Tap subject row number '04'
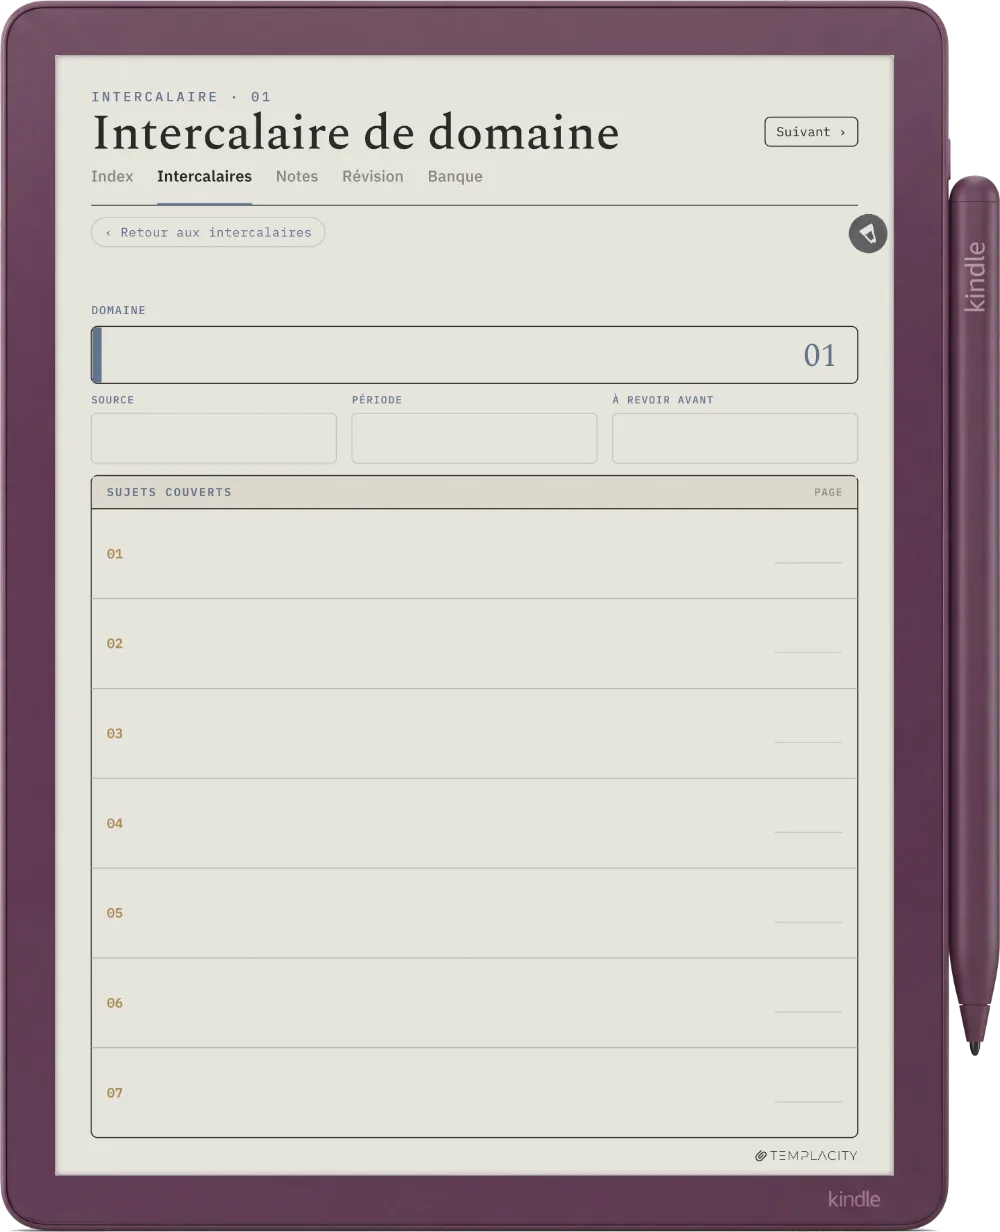Image resolution: width=1000 pixels, height=1232 pixels. click(115, 824)
